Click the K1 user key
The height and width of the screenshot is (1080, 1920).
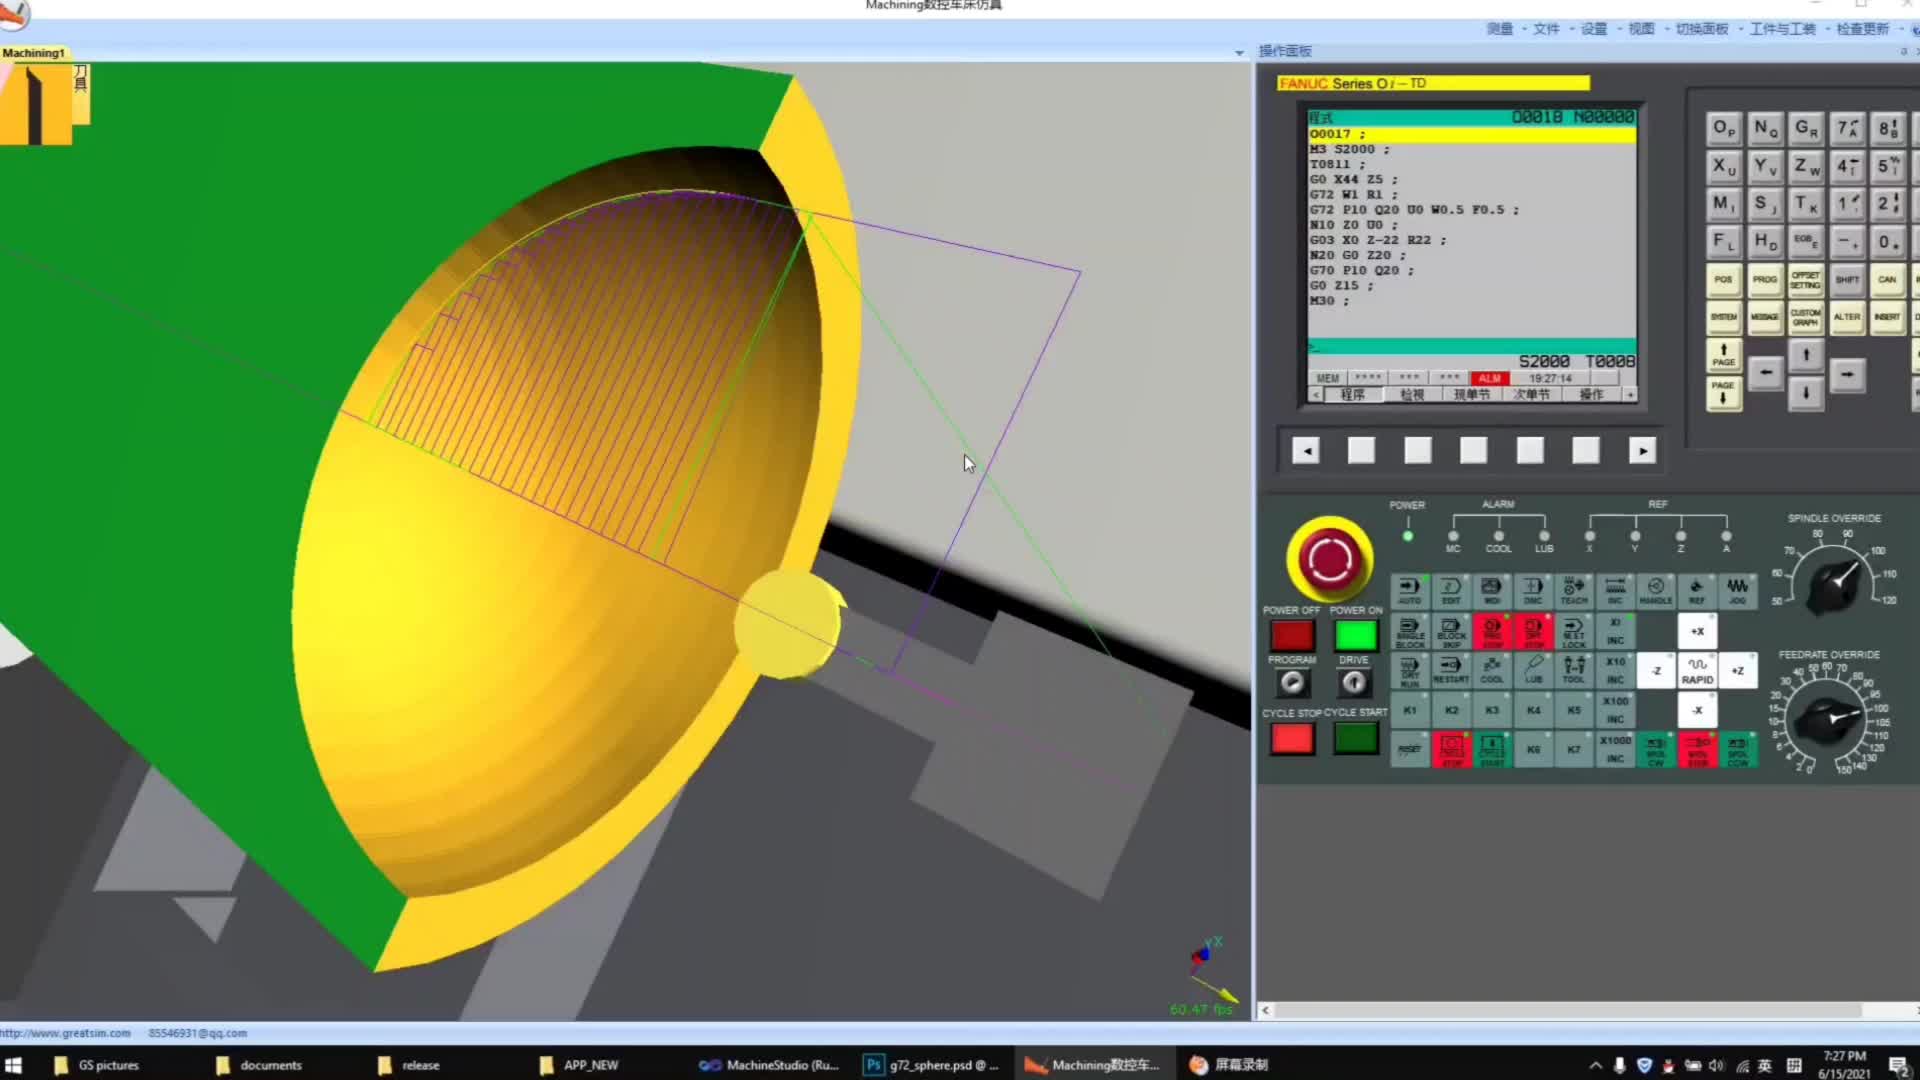click(1410, 710)
